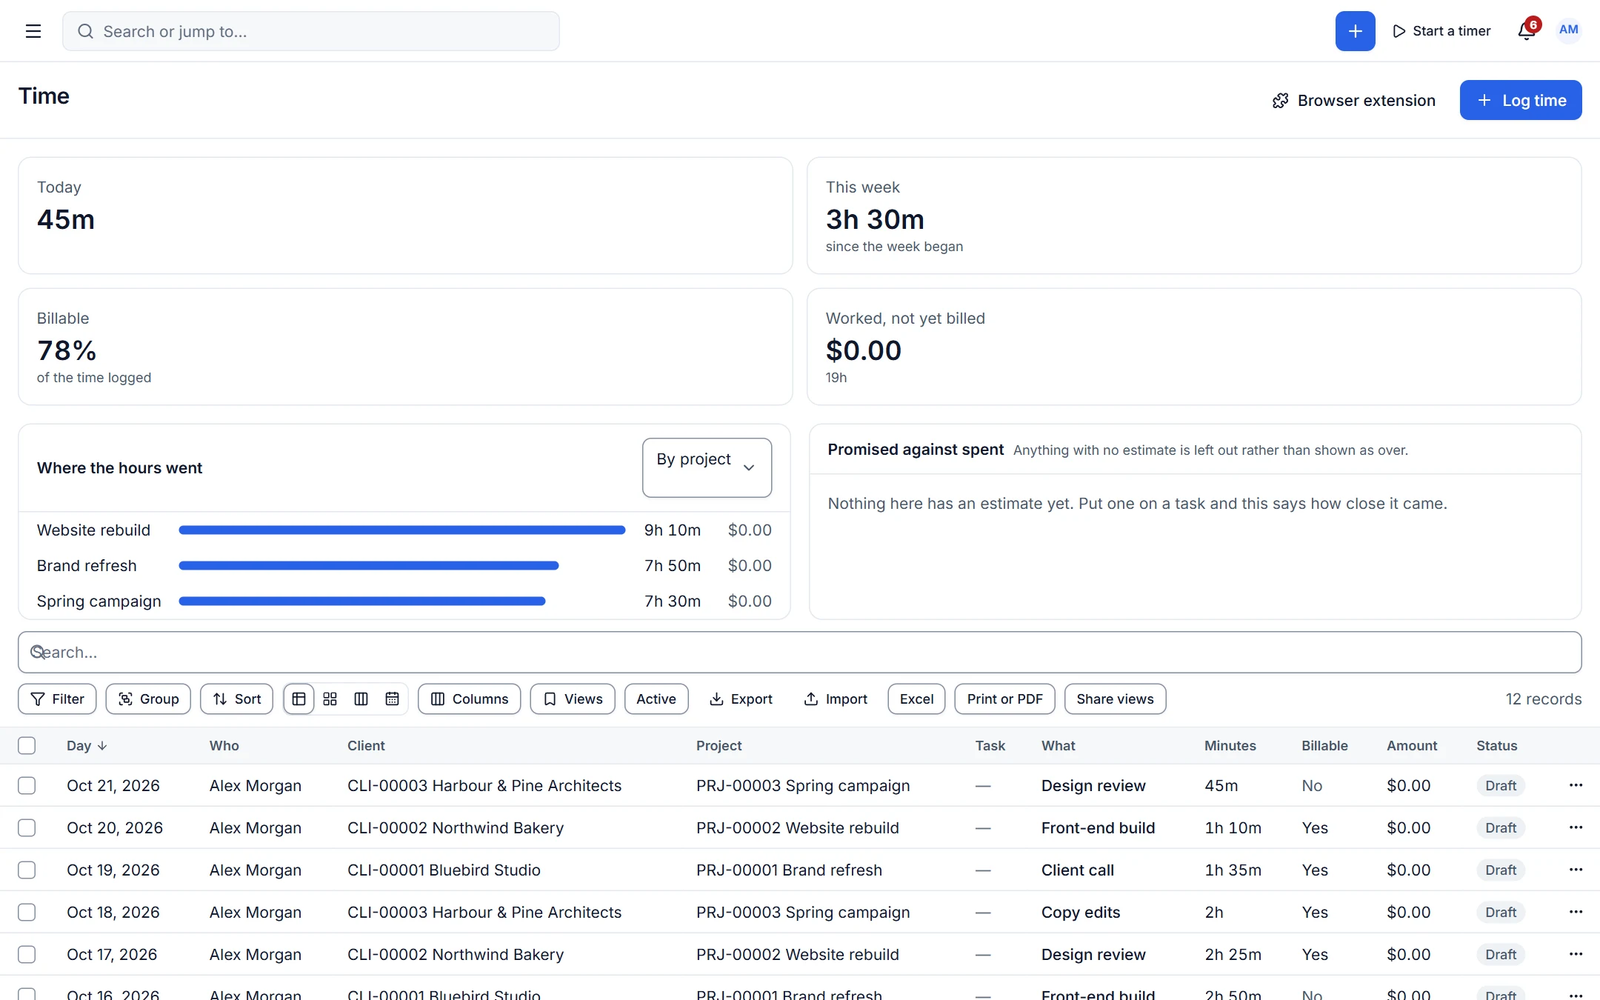Open the Sort options
The height and width of the screenshot is (1000, 1600).
[x=237, y=699]
